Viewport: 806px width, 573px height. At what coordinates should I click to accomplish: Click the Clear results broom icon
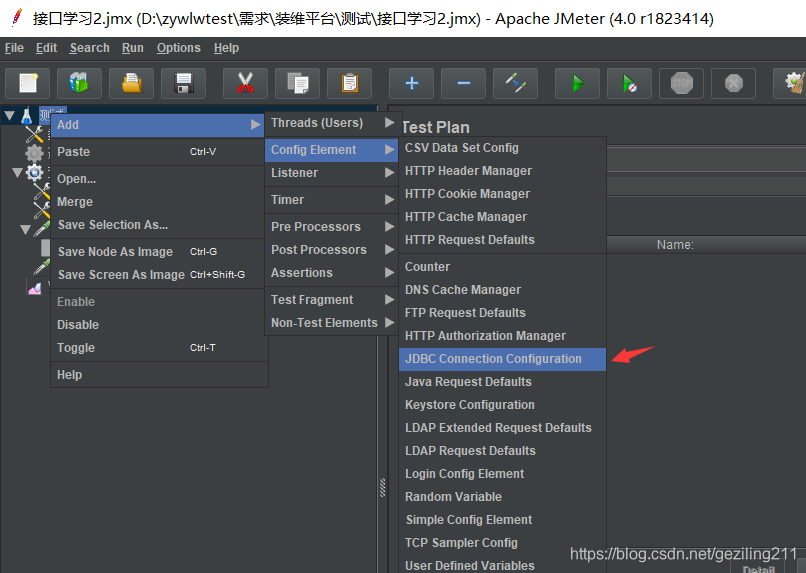click(794, 83)
